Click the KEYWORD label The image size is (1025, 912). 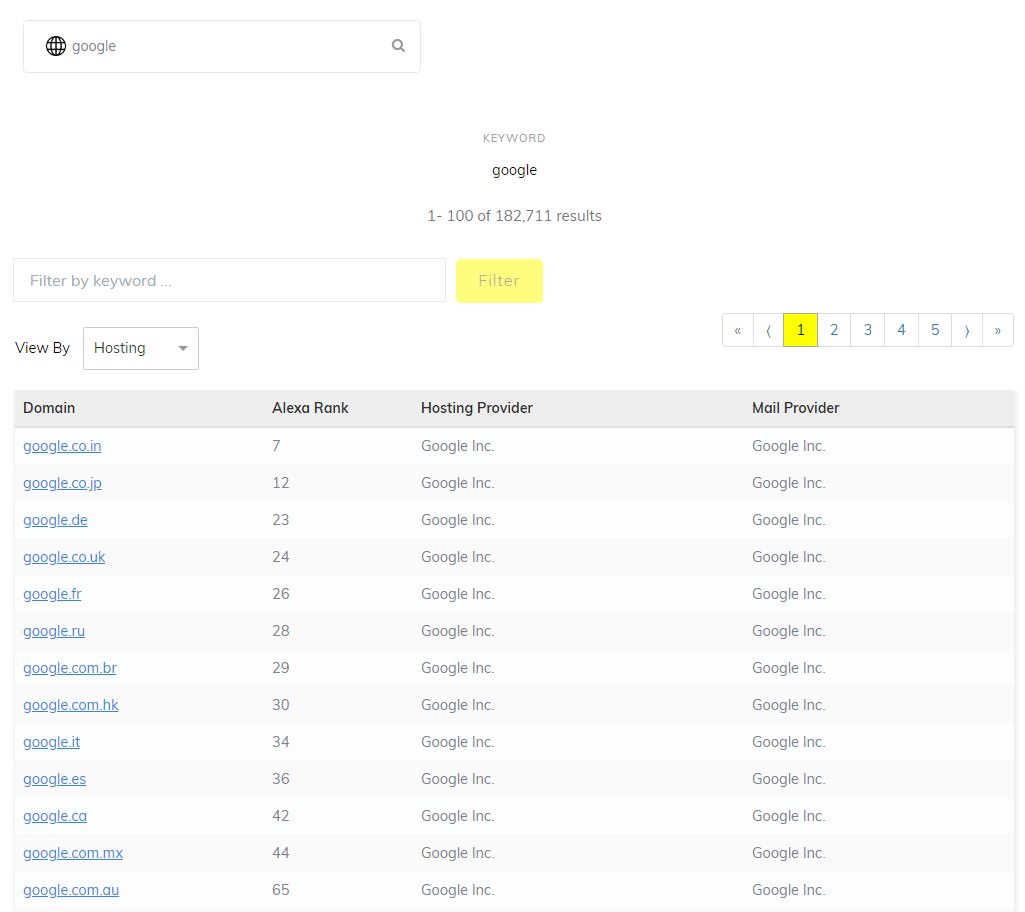tap(514, 138)
